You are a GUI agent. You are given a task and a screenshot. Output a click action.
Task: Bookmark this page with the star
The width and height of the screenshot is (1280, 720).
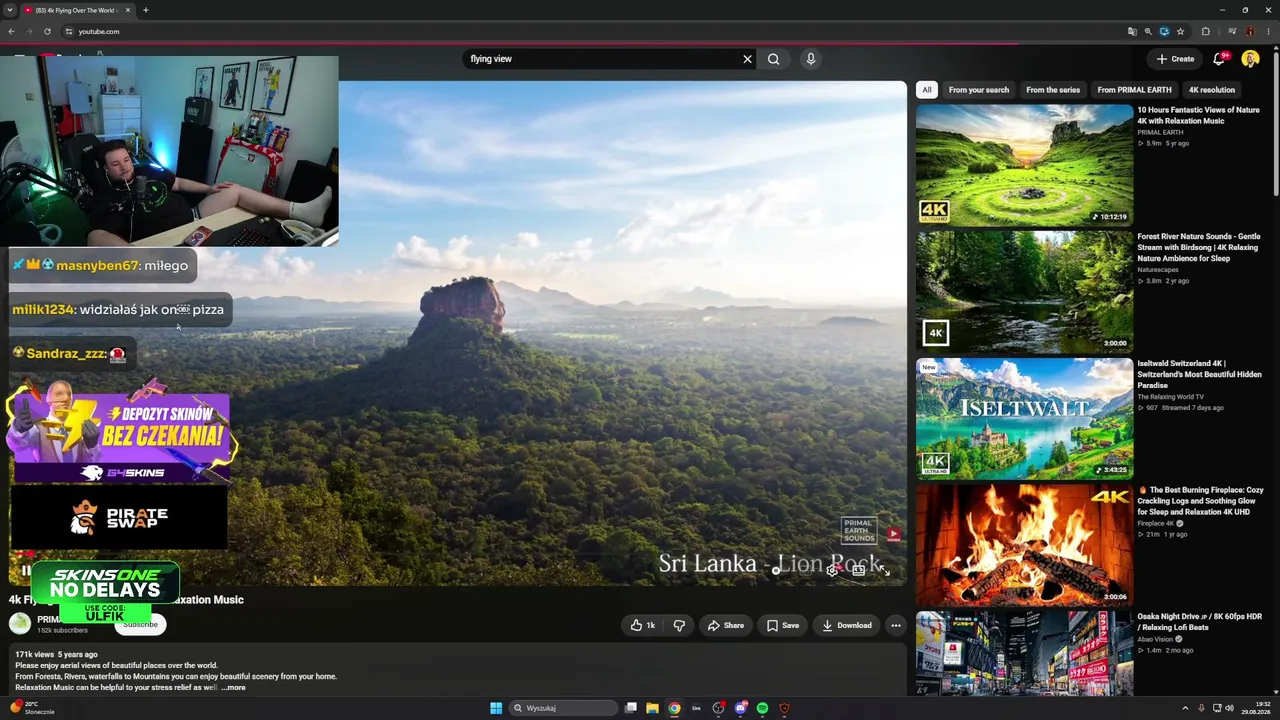(x=1180, y=31)
